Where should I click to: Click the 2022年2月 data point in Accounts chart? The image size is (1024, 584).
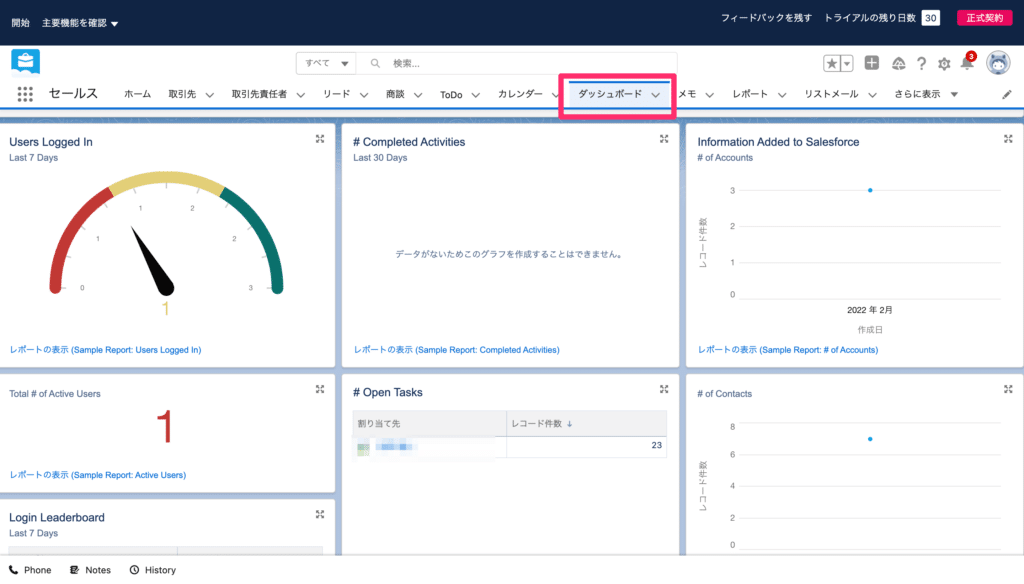point(870,190)
